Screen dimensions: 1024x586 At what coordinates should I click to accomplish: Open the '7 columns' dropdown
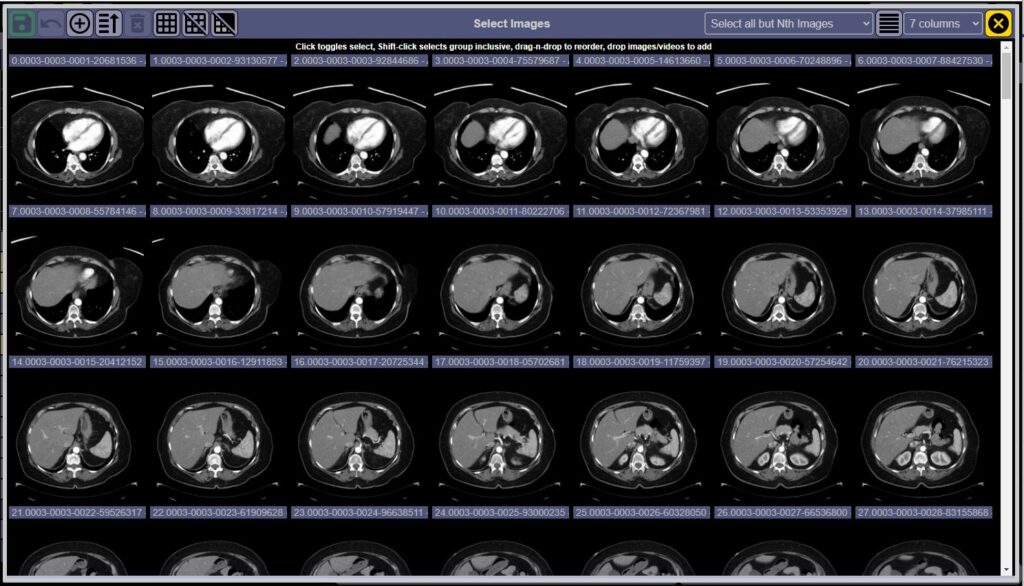943,24
